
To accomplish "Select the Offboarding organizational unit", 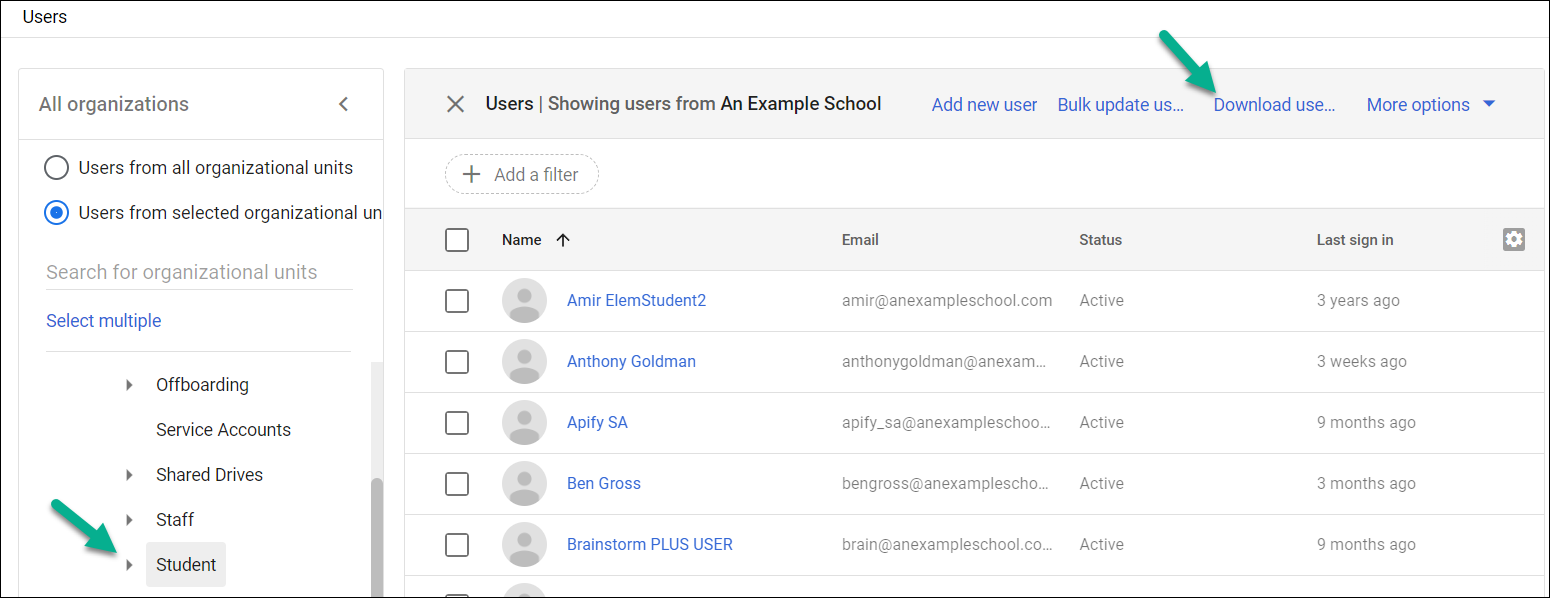I will (x=202, y=385).
